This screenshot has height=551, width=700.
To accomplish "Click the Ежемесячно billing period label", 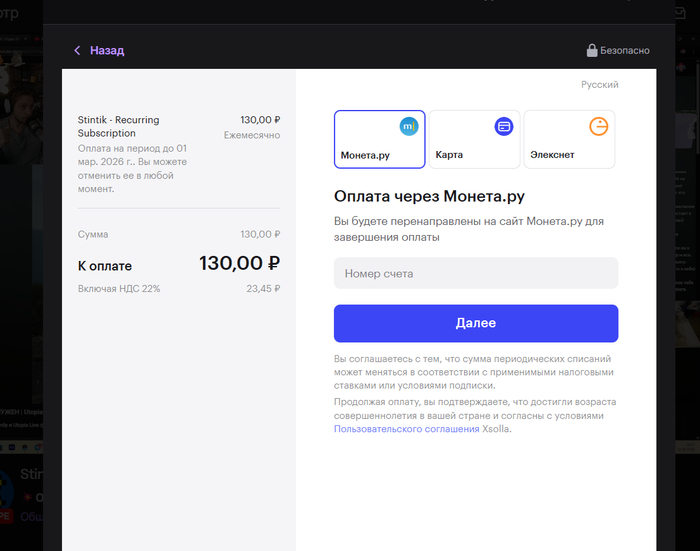I will [x=251, y=135].
